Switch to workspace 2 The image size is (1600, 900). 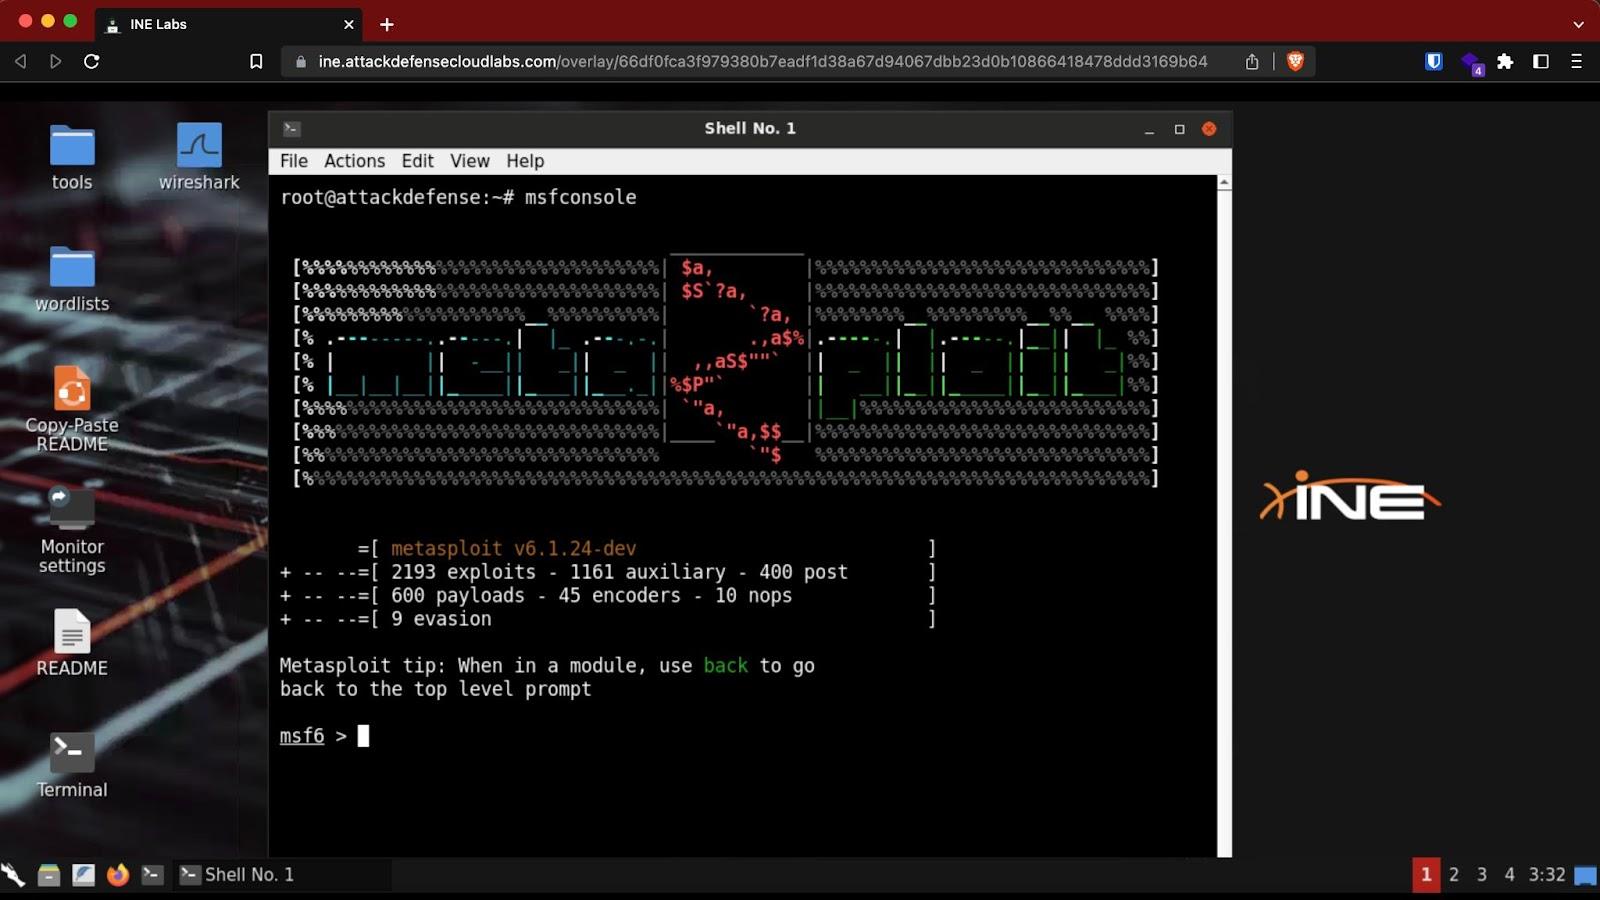point(1454,875)
